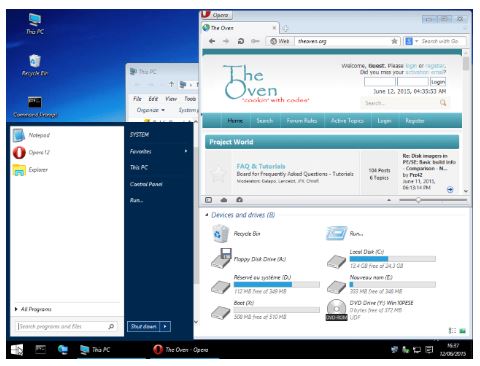Adjust the Opera zoom slider
480x366 pixels.
(418, 200)
